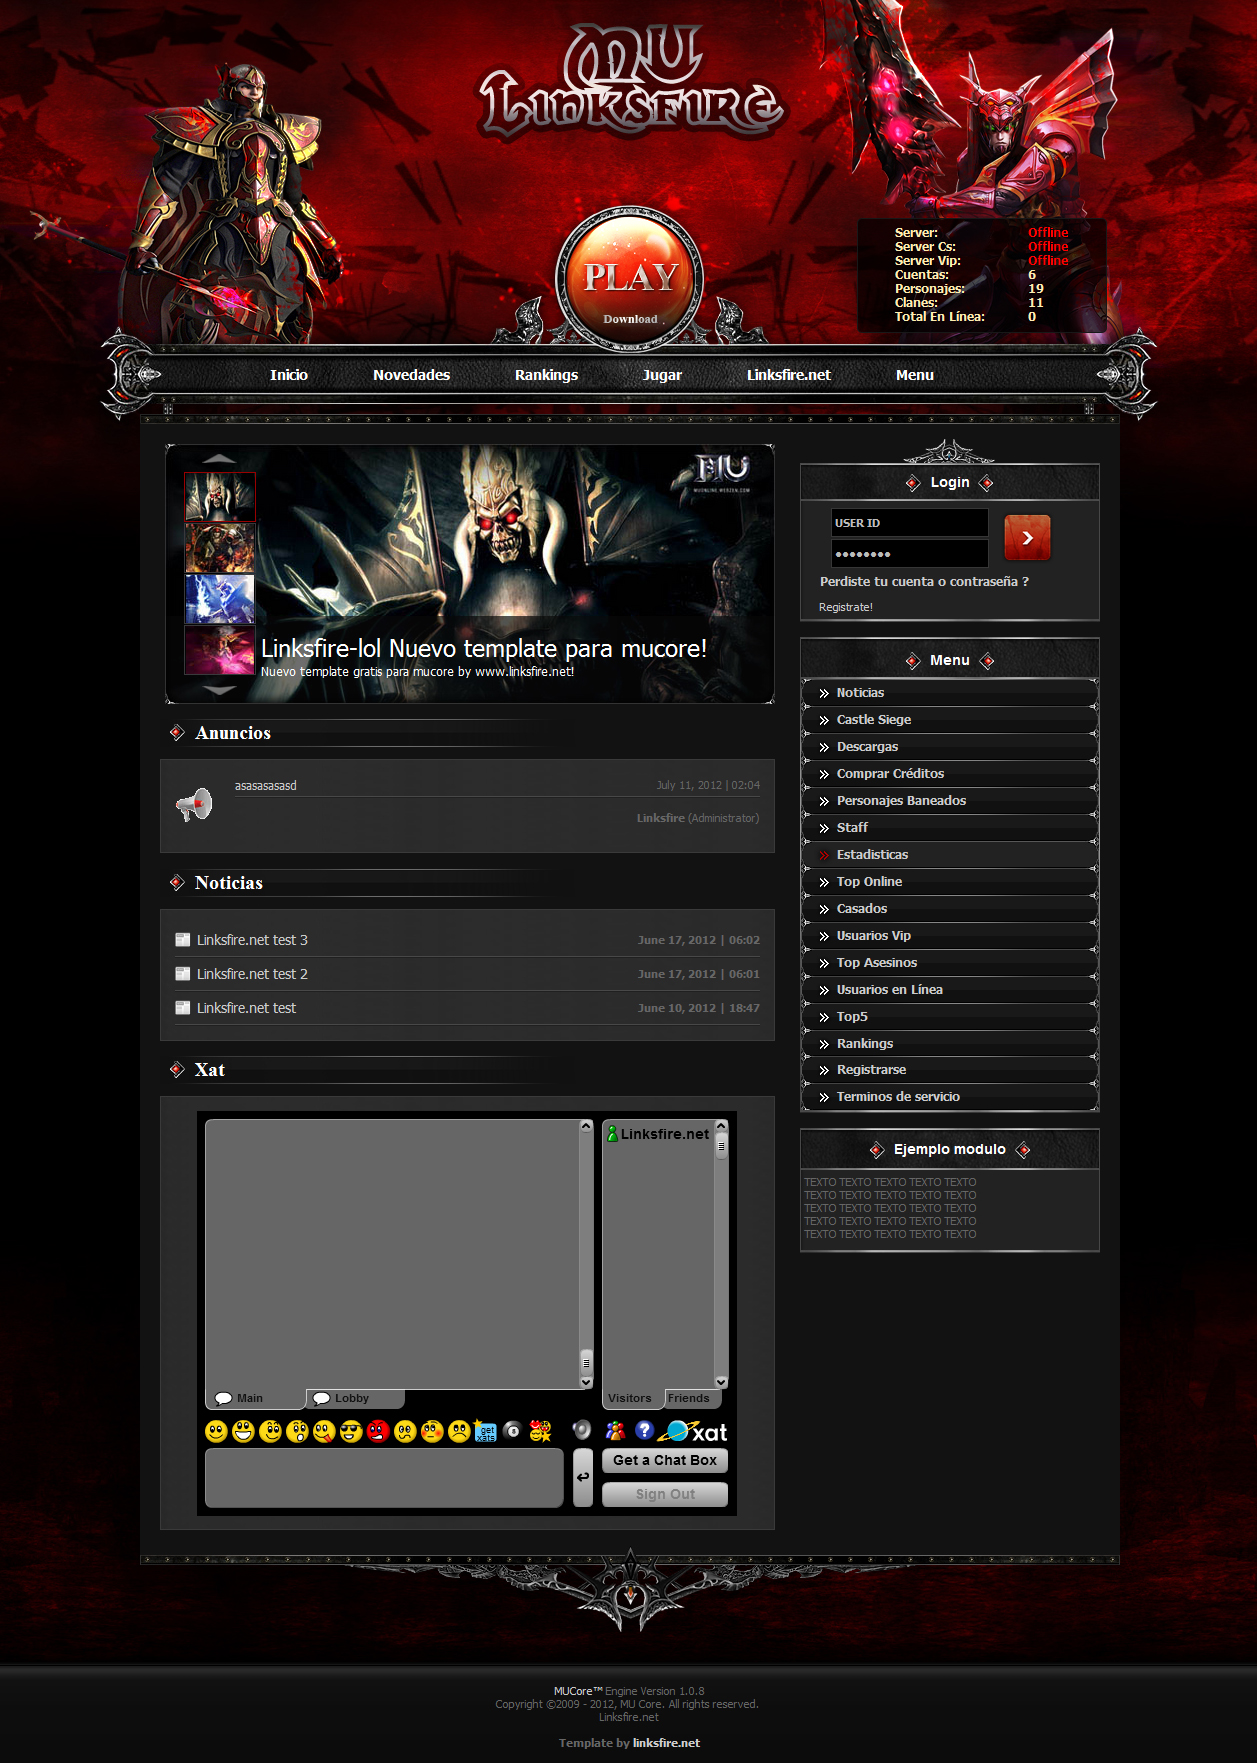Switch to the Visitors tab
This screenshot has width=1257, height=1763.
click(633, 1398)
